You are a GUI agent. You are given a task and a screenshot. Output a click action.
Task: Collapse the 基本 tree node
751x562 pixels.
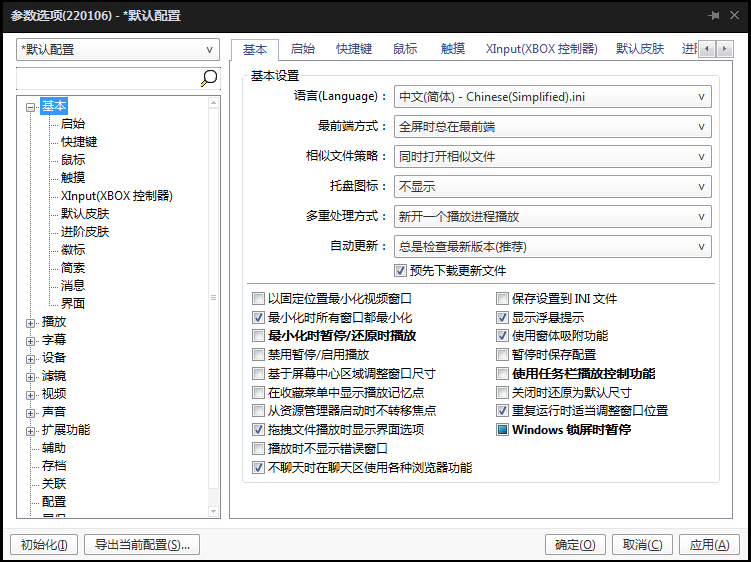click(31, 107)
